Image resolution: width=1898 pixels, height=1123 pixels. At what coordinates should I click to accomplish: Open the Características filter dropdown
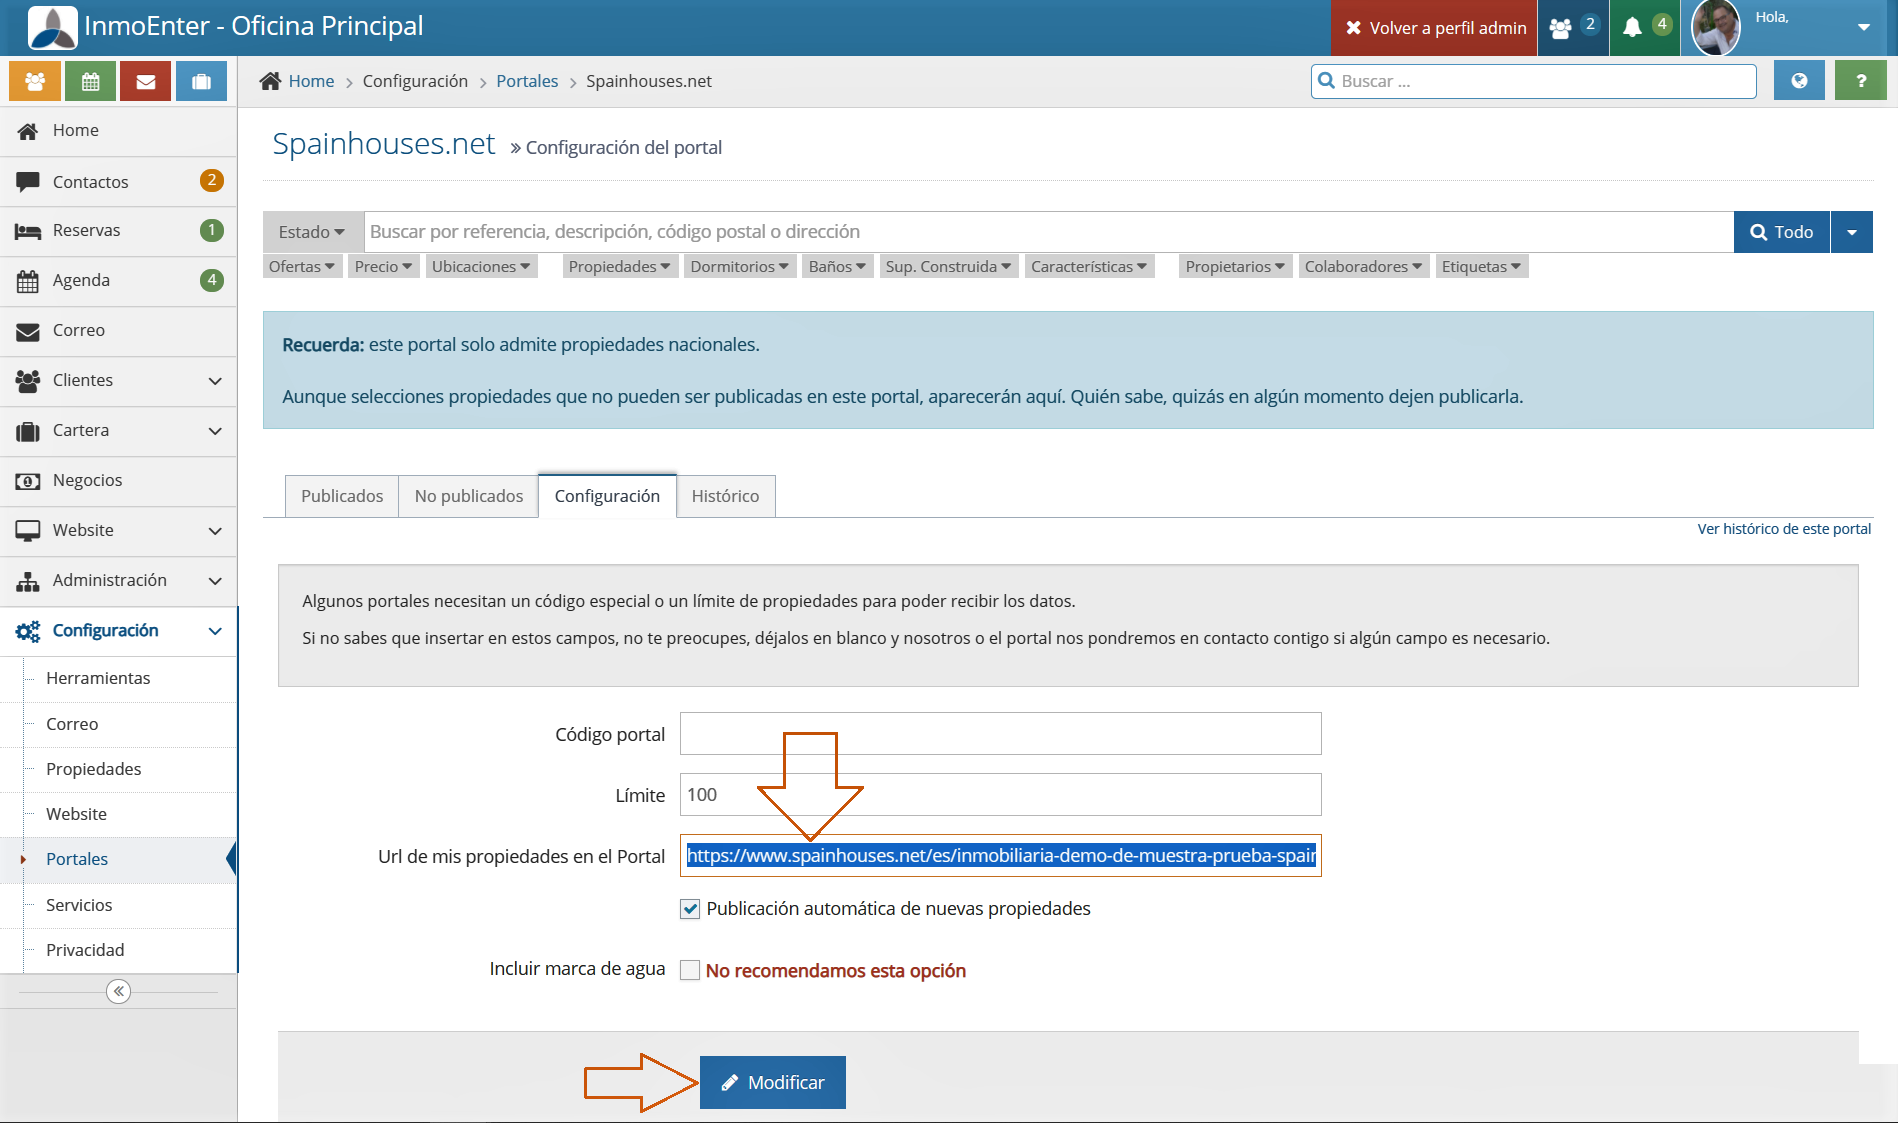[1089, 267]
